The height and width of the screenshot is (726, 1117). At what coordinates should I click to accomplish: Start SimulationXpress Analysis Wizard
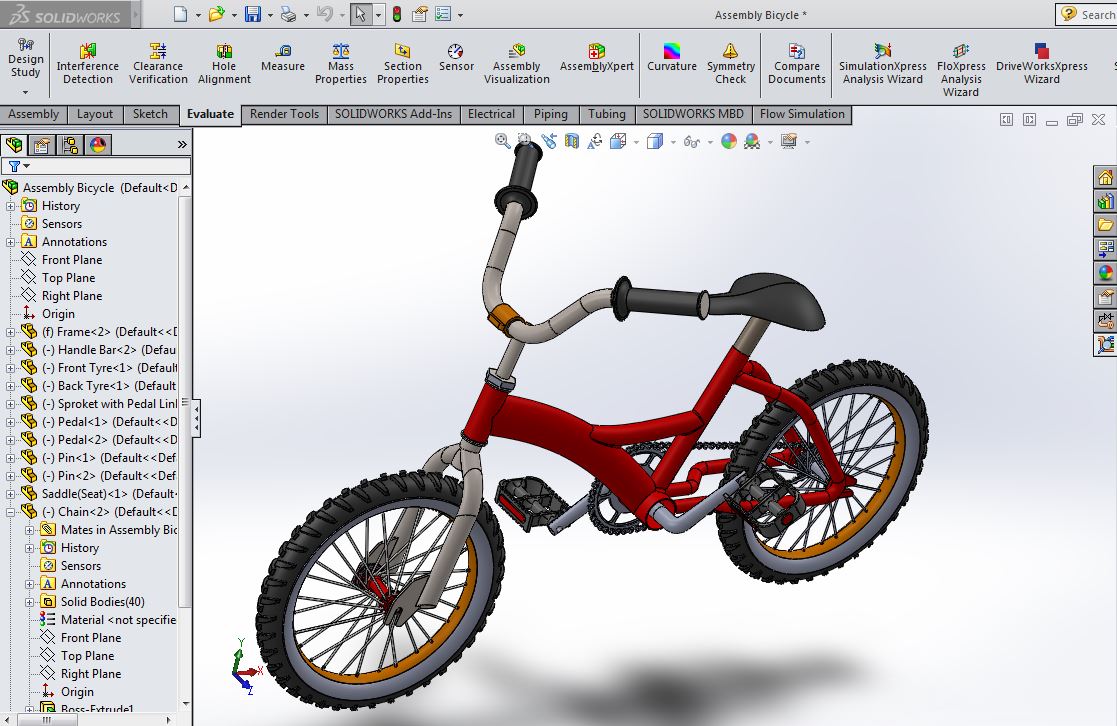pos(883,63)
